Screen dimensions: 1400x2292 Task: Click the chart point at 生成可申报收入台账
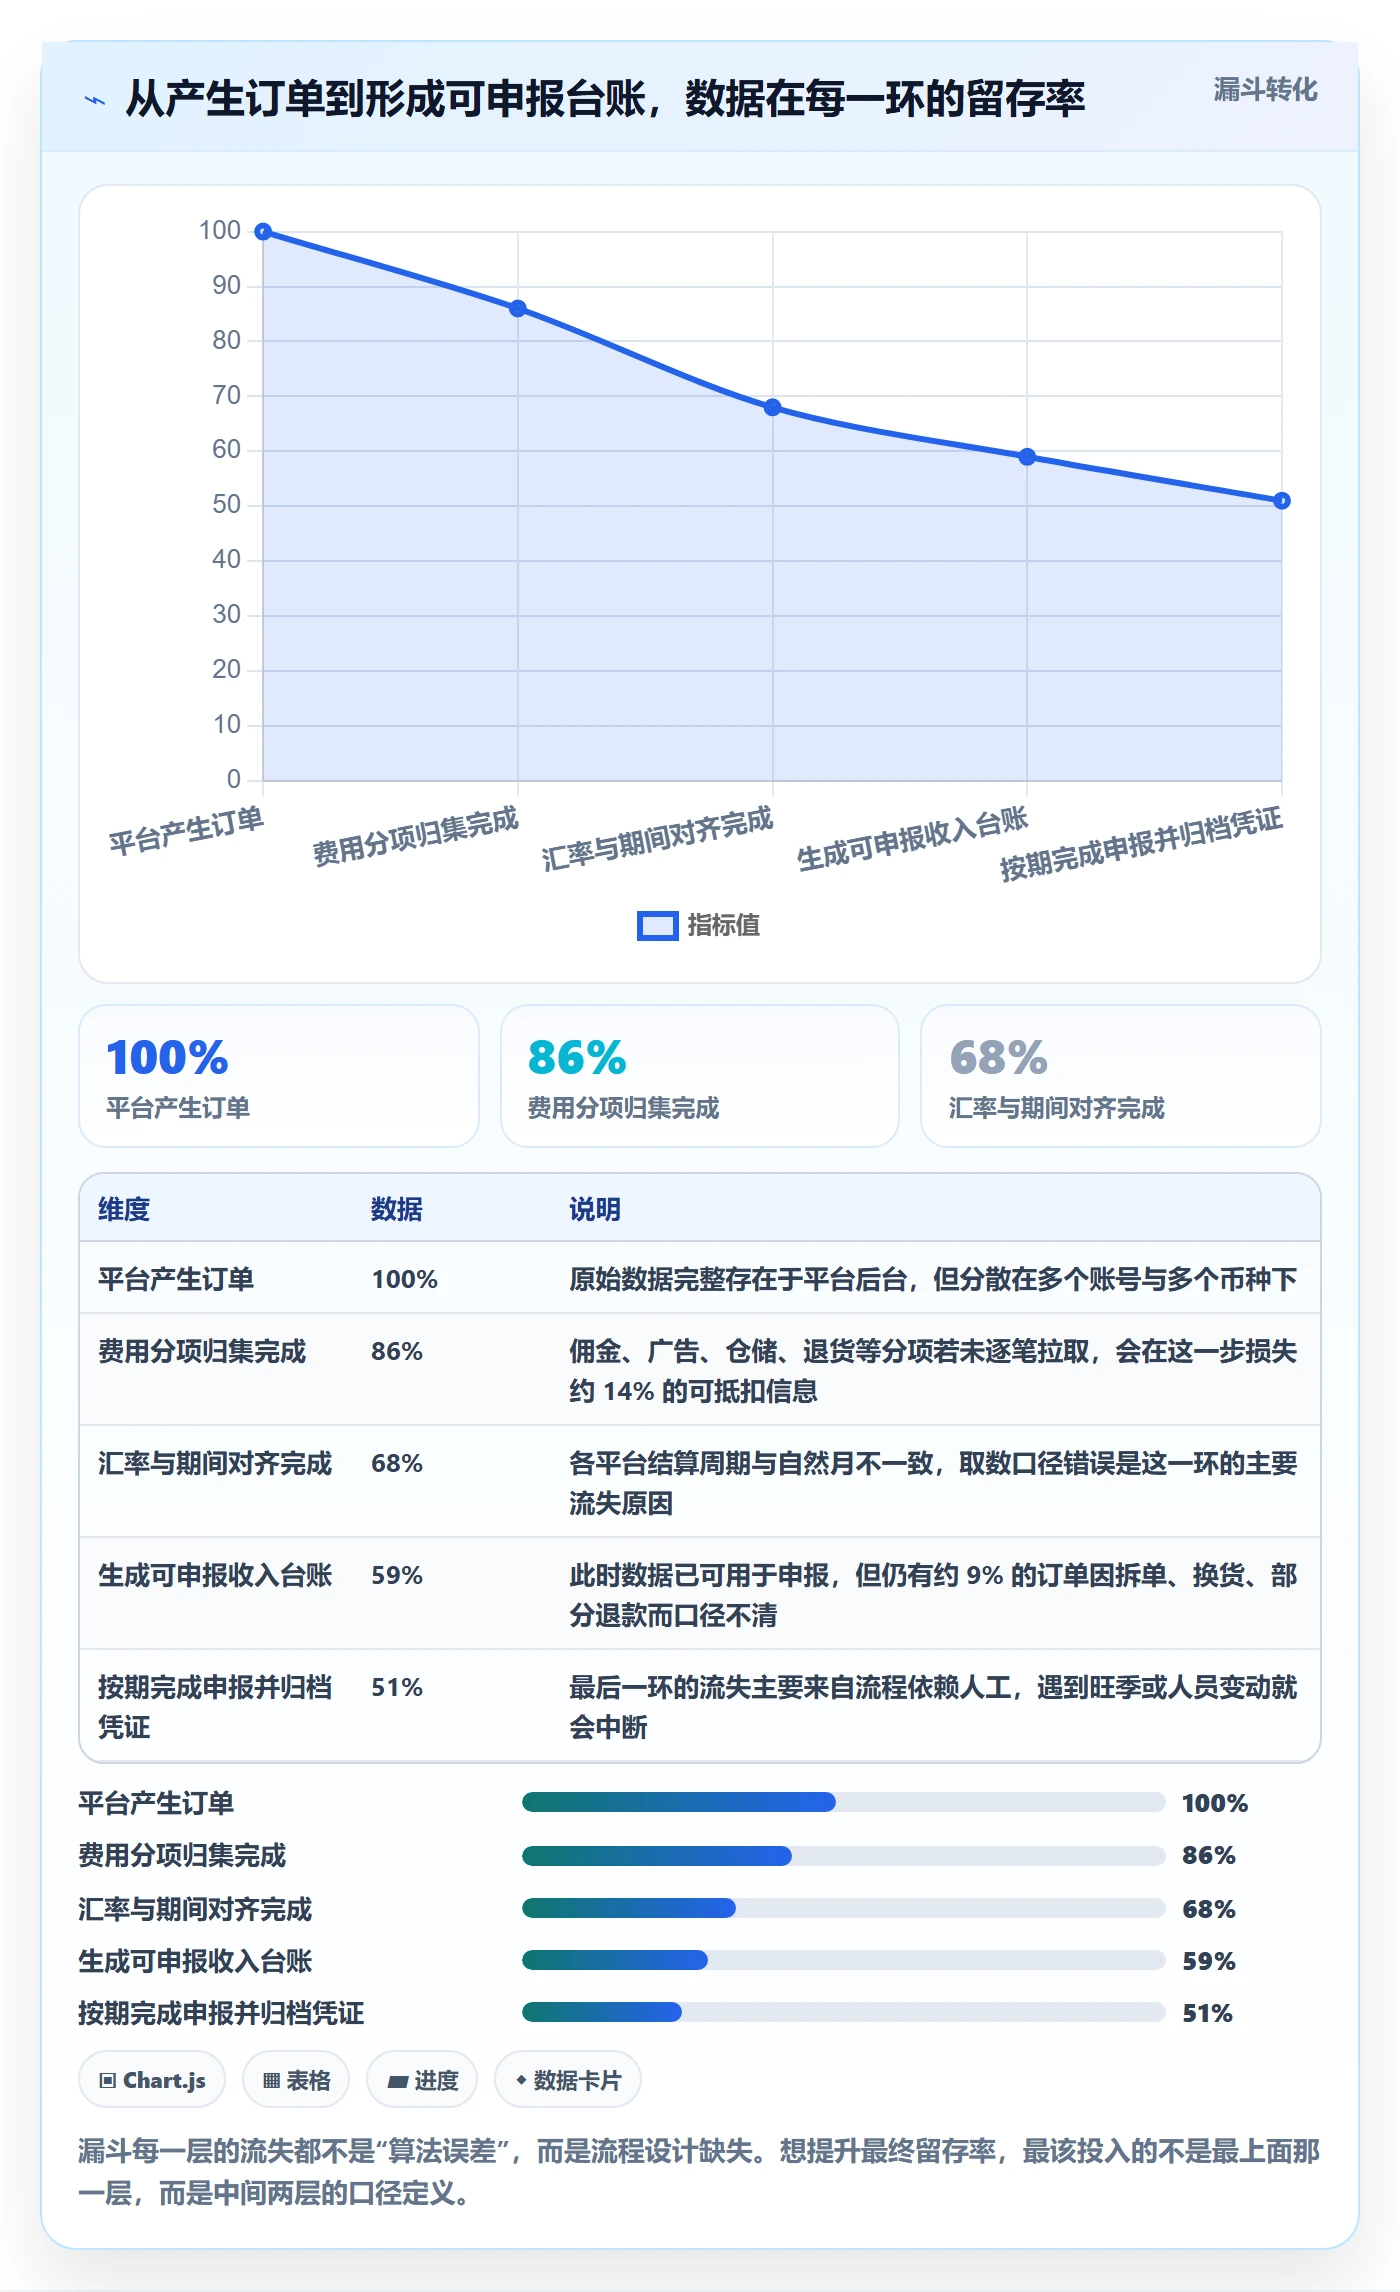(x=1027, y=457)
